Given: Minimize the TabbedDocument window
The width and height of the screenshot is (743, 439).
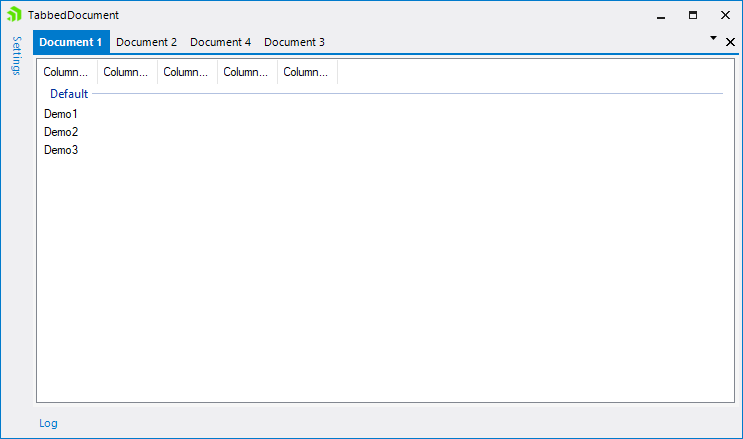Looking at the screenshot, I should tap(661, 15).
